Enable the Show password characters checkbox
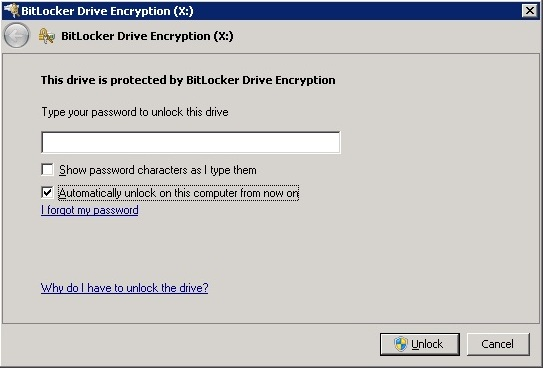Image resolution: width=543 pixels, height=369 pixels. click(x=47, y=170)
